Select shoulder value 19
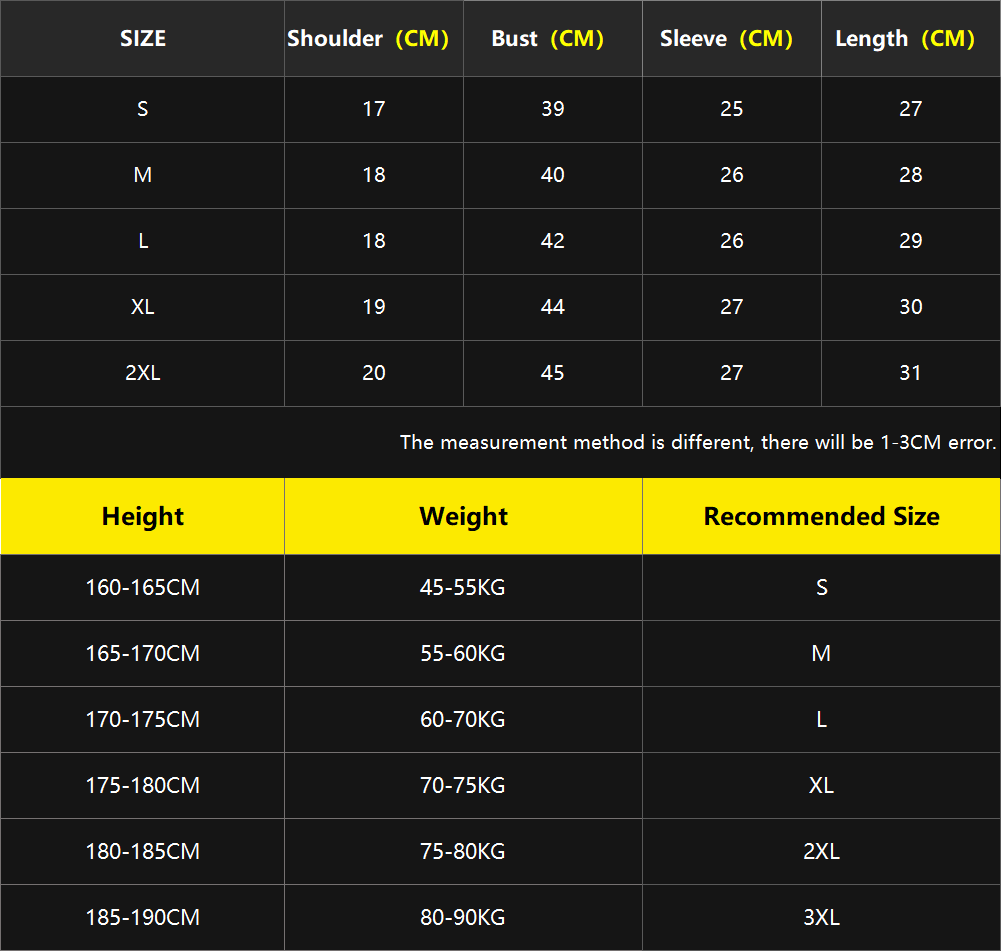Image resolution: width=1001 pixels, height=952 pixels. [374, 307]
